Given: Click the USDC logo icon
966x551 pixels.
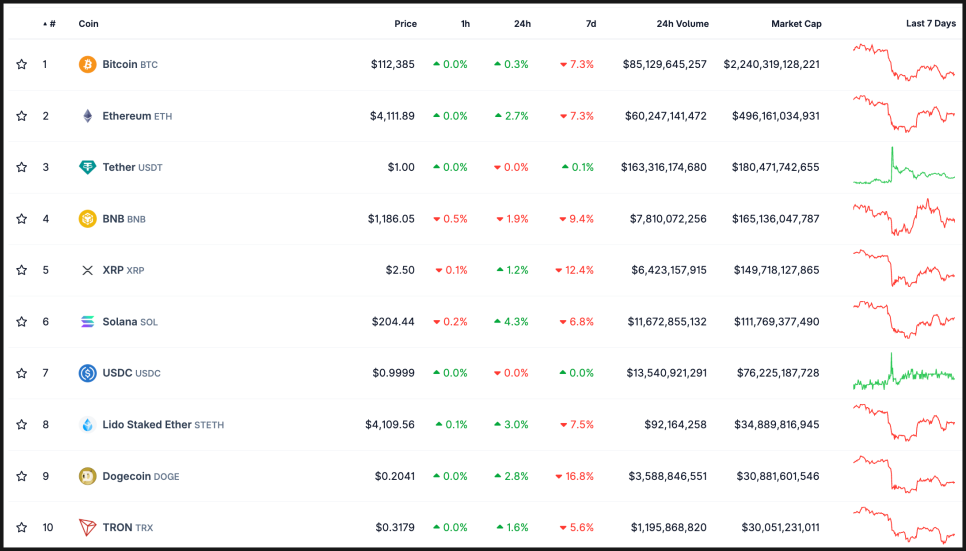Looking at the screenshot, I should point(88,373).
